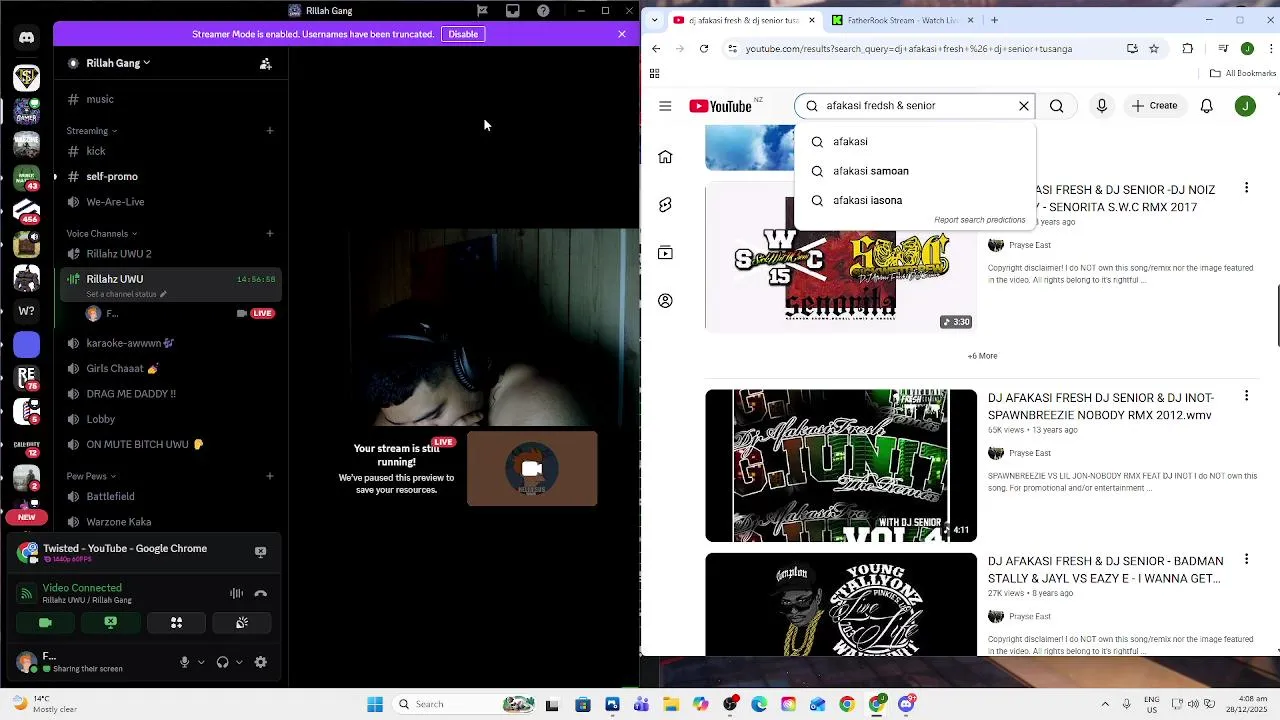Click Chrome apps grid shortcut in bookmarks bar

(654, 73)
